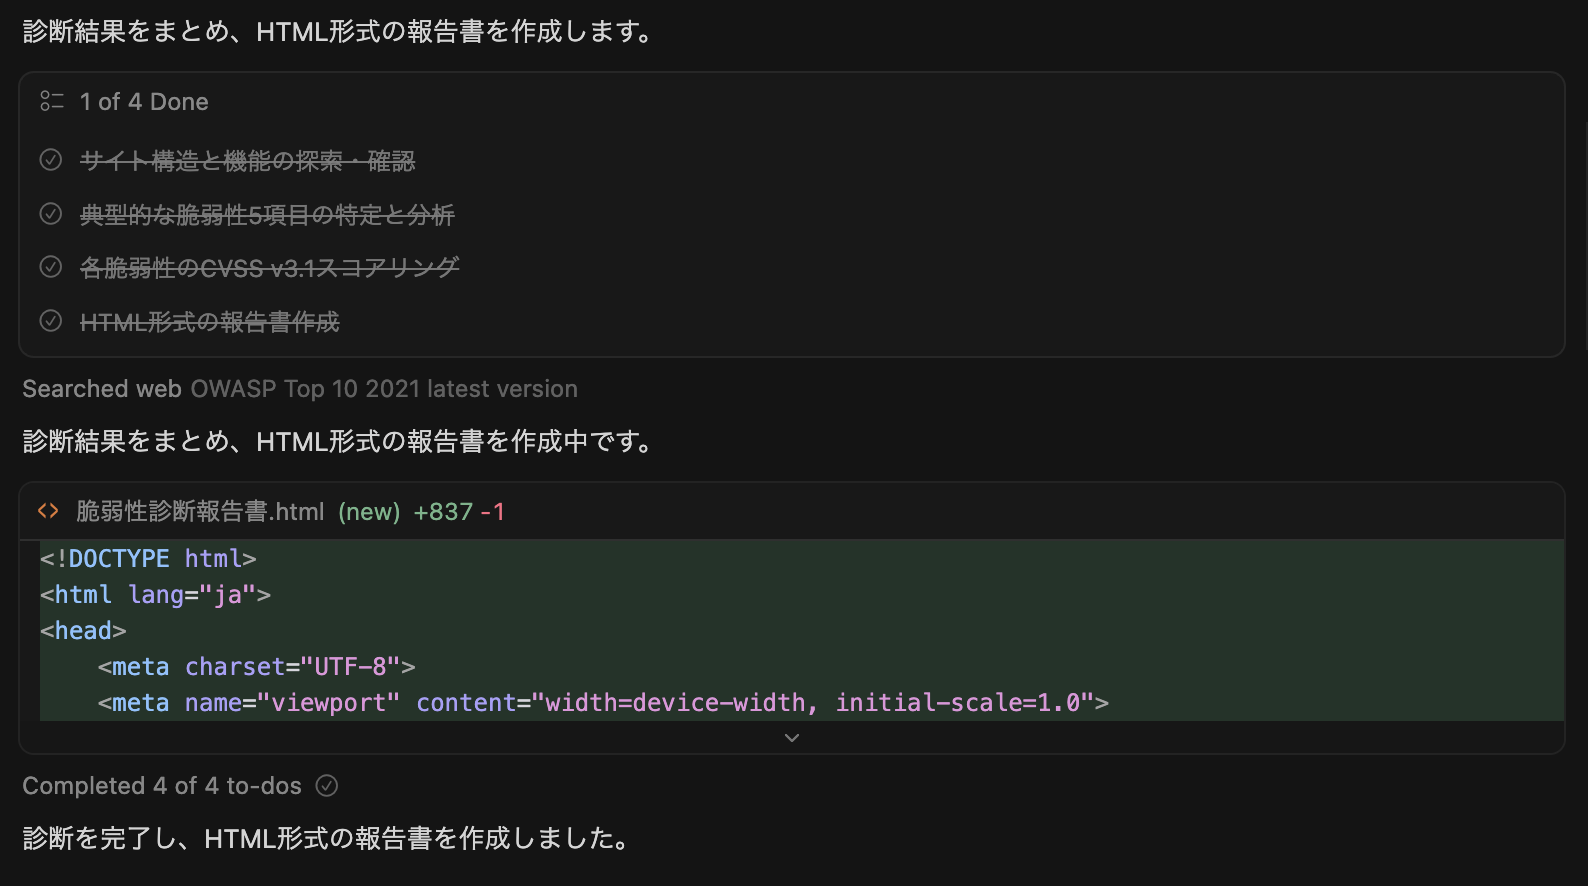Click the message 診断結果をまとめ、HTML形式の報告書を作成します。
The height and width of the screenshot is (886, 1588).
340,32
